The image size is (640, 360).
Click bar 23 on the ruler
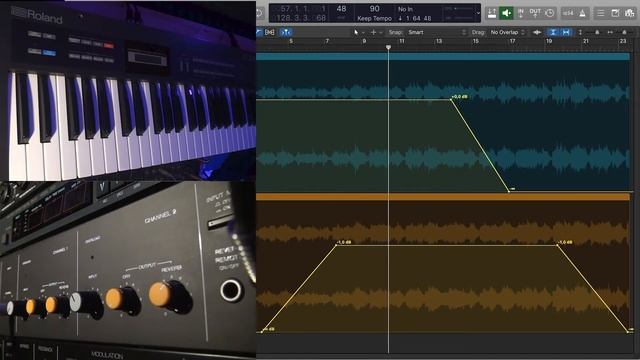point(622,41)
